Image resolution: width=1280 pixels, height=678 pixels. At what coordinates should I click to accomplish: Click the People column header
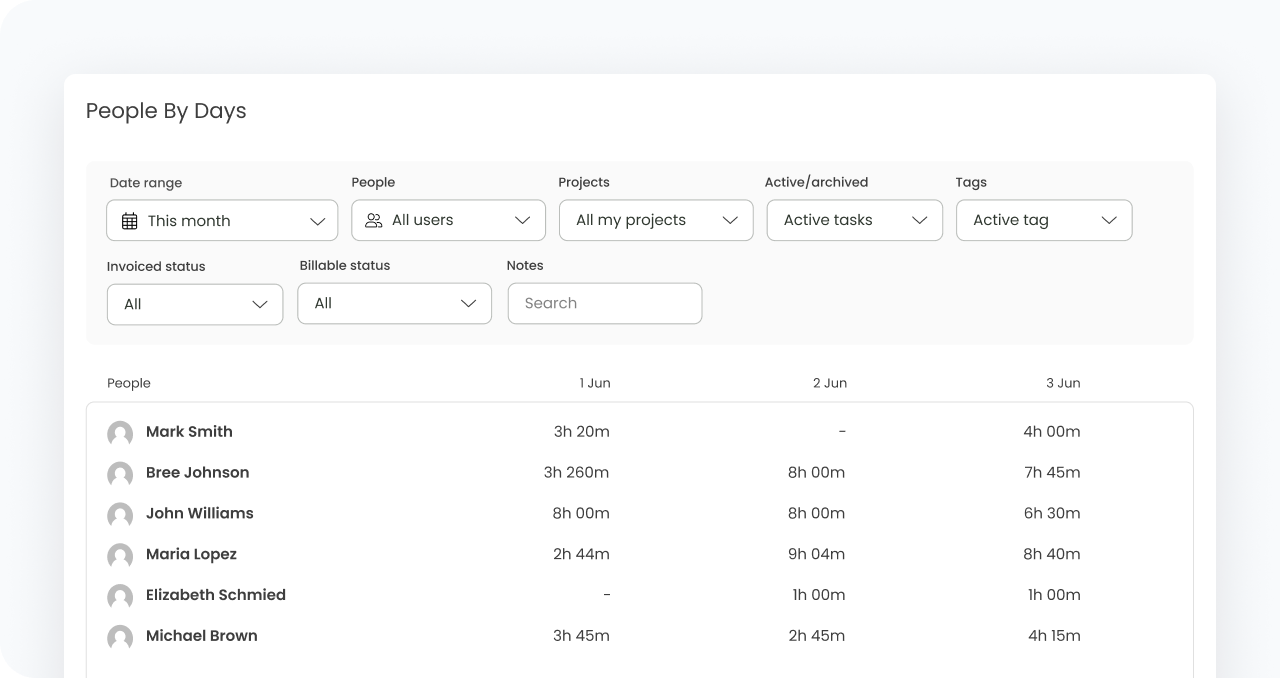129,383
